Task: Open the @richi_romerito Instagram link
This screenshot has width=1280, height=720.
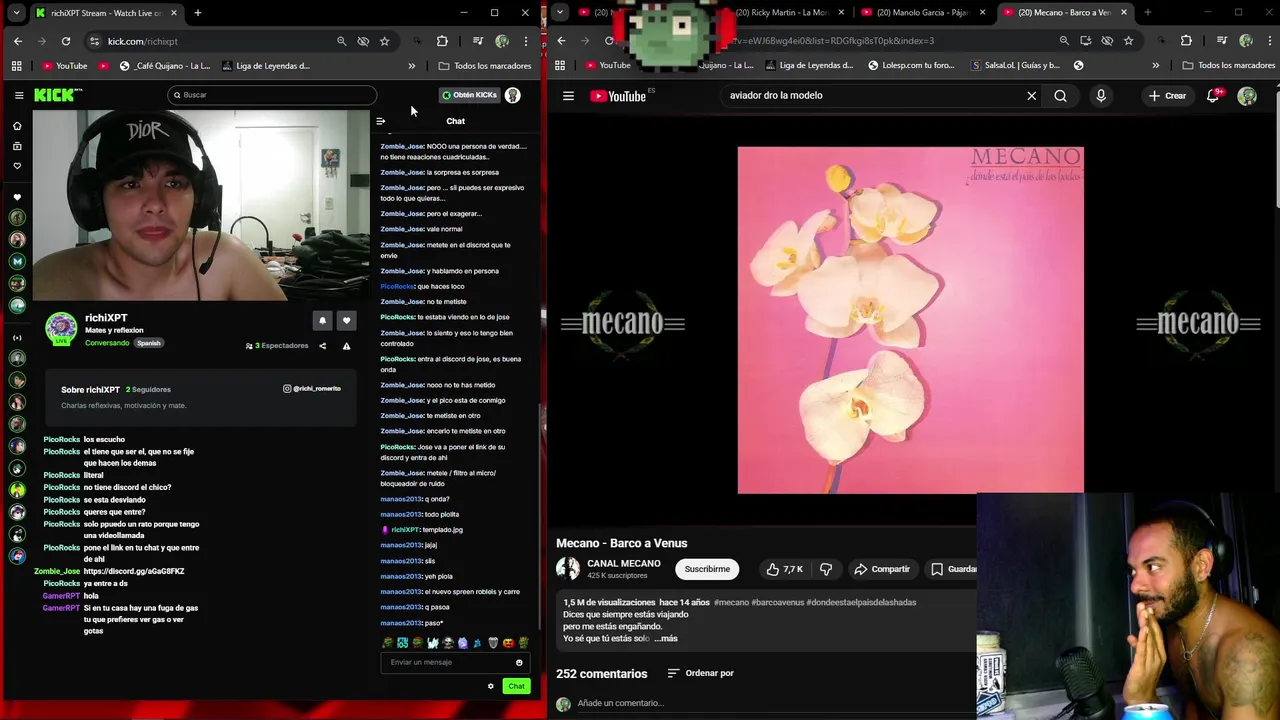Action: (x=312, y=388)
